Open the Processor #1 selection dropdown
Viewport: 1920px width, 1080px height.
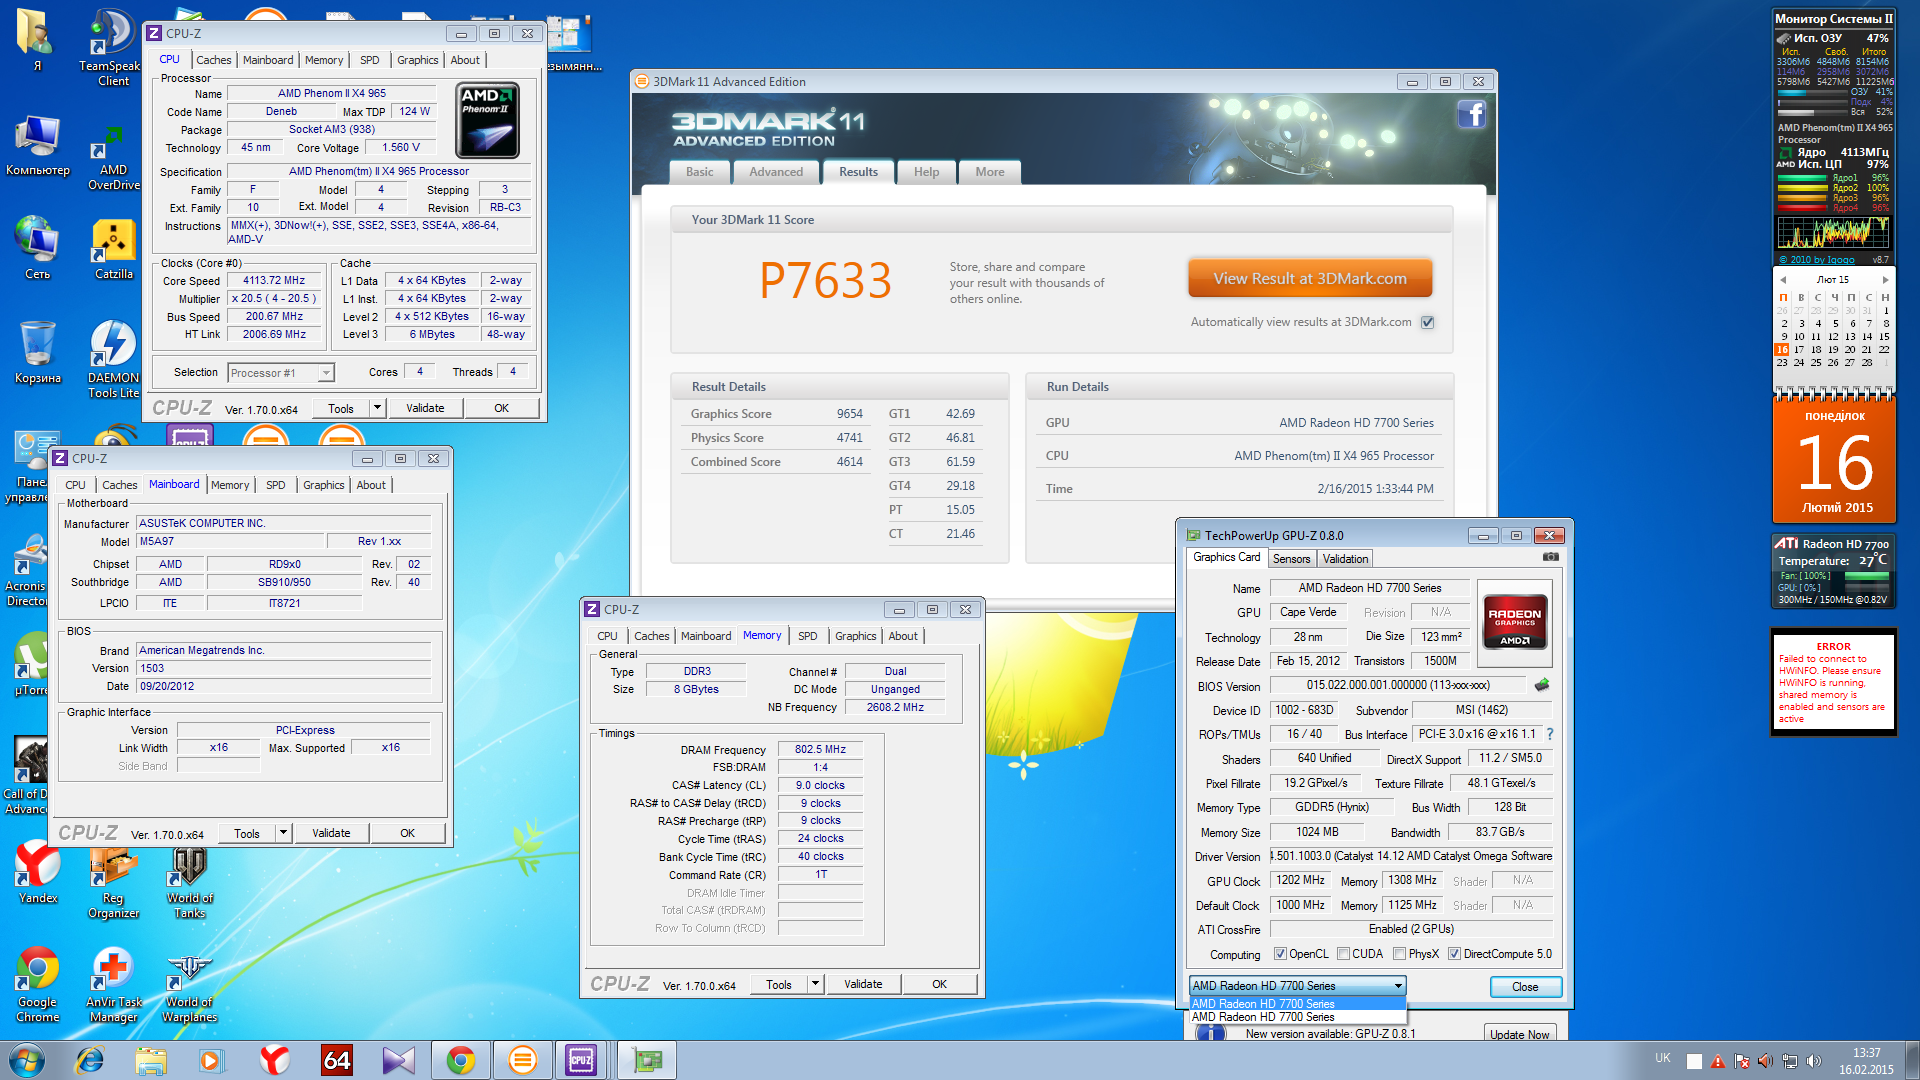281,373
